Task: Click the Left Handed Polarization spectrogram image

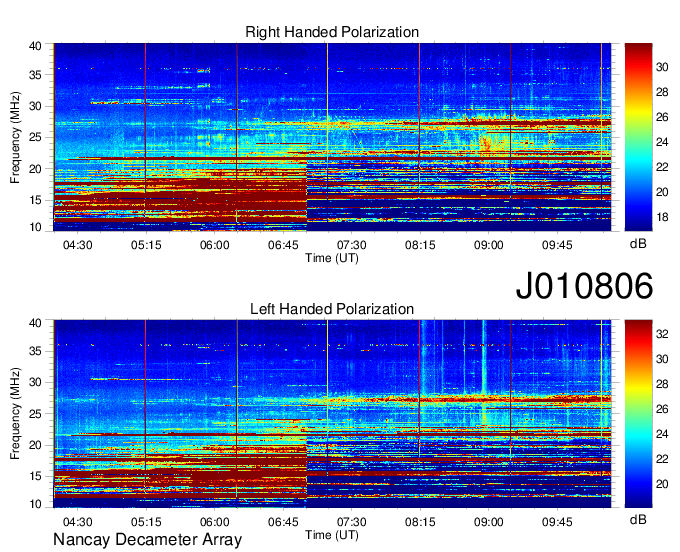Action: point(332,414)
